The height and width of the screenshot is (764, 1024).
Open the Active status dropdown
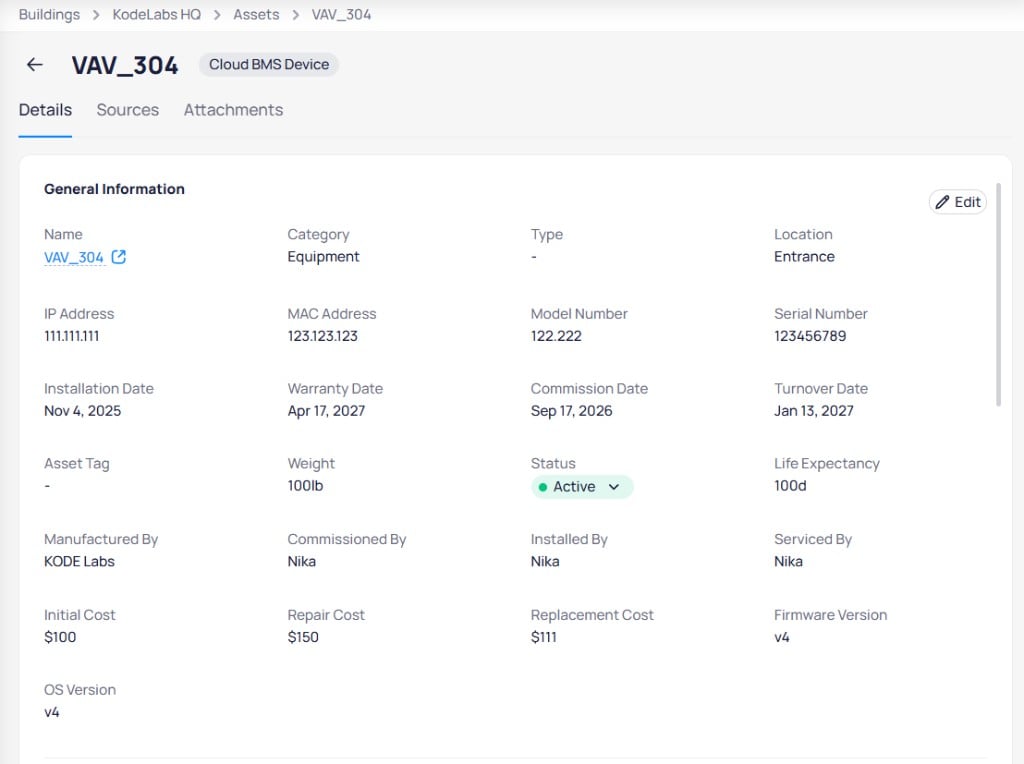tap(582, 486)
